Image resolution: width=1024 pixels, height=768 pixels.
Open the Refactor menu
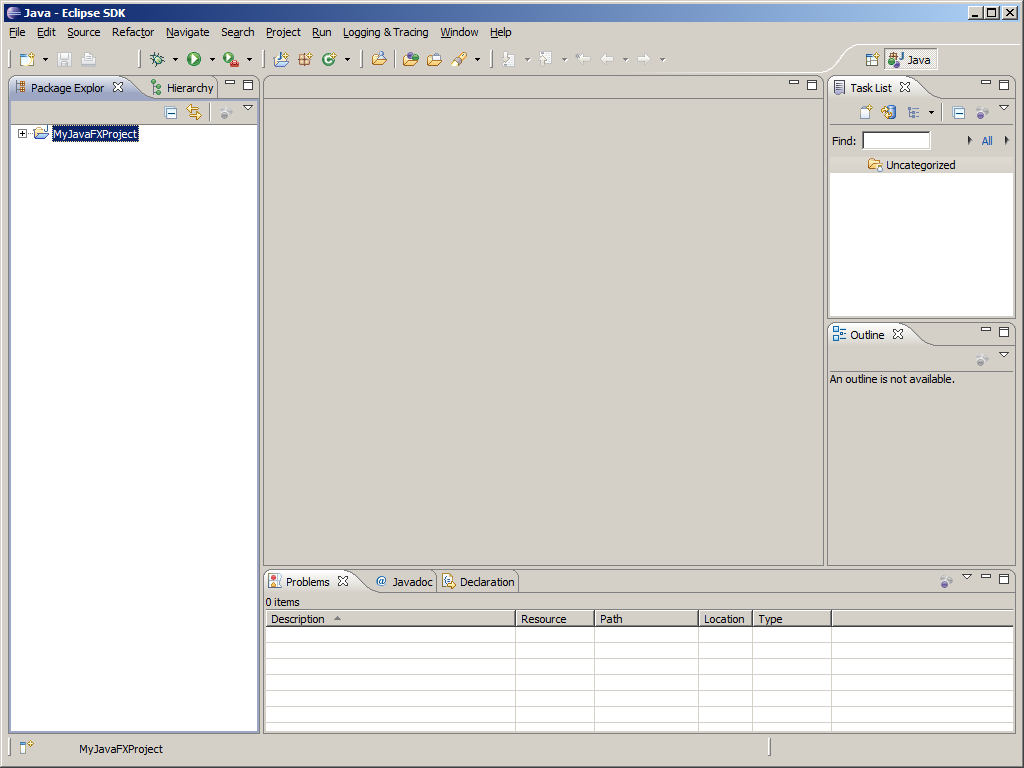pyautogui.click(x=133, y=32)
